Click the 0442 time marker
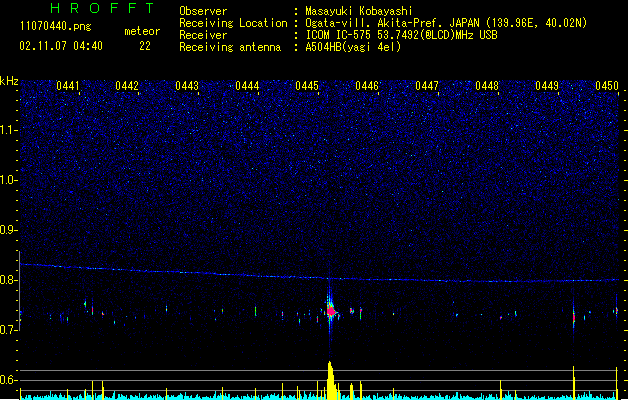Viewport: 629px width, 400px height. coord(127,86)
